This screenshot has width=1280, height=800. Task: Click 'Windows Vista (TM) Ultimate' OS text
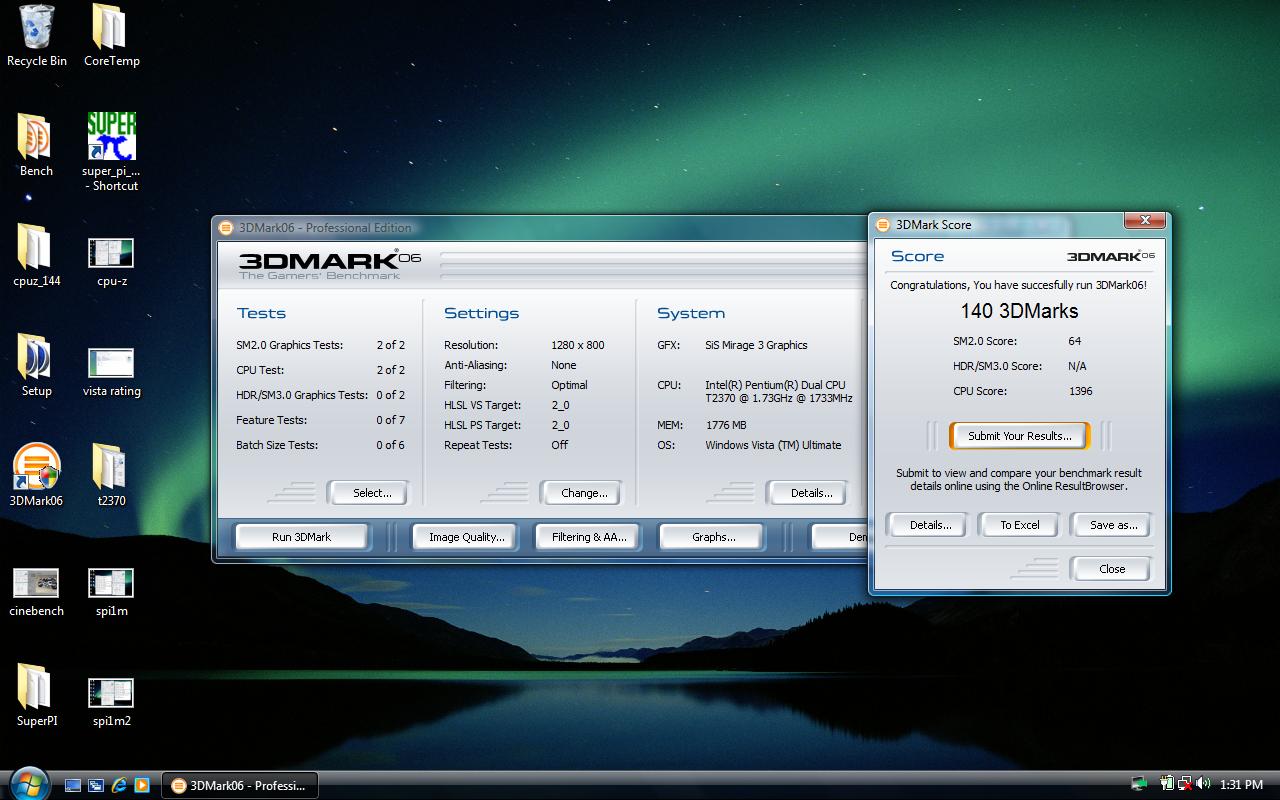point(773,445)
